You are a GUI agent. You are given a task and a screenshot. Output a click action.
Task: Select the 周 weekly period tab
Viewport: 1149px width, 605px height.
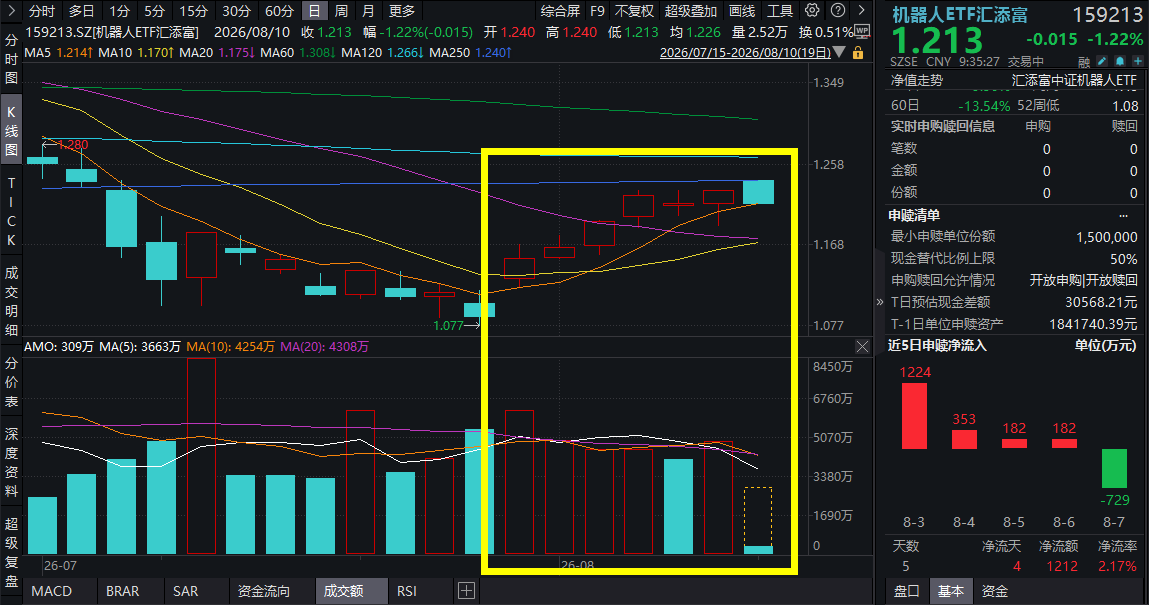pyautogui.click(x=341, y=11)
